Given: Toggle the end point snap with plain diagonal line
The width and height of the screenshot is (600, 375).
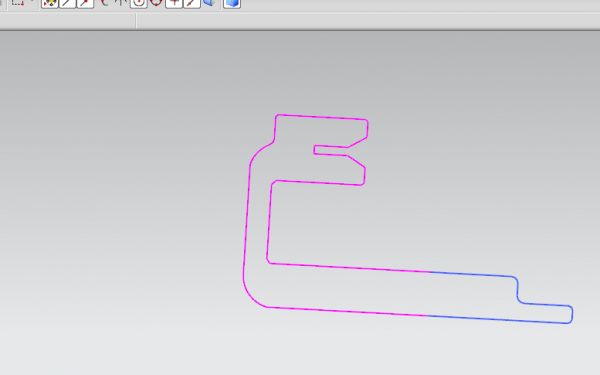Looking at the screenshot, I should (67, 3).
